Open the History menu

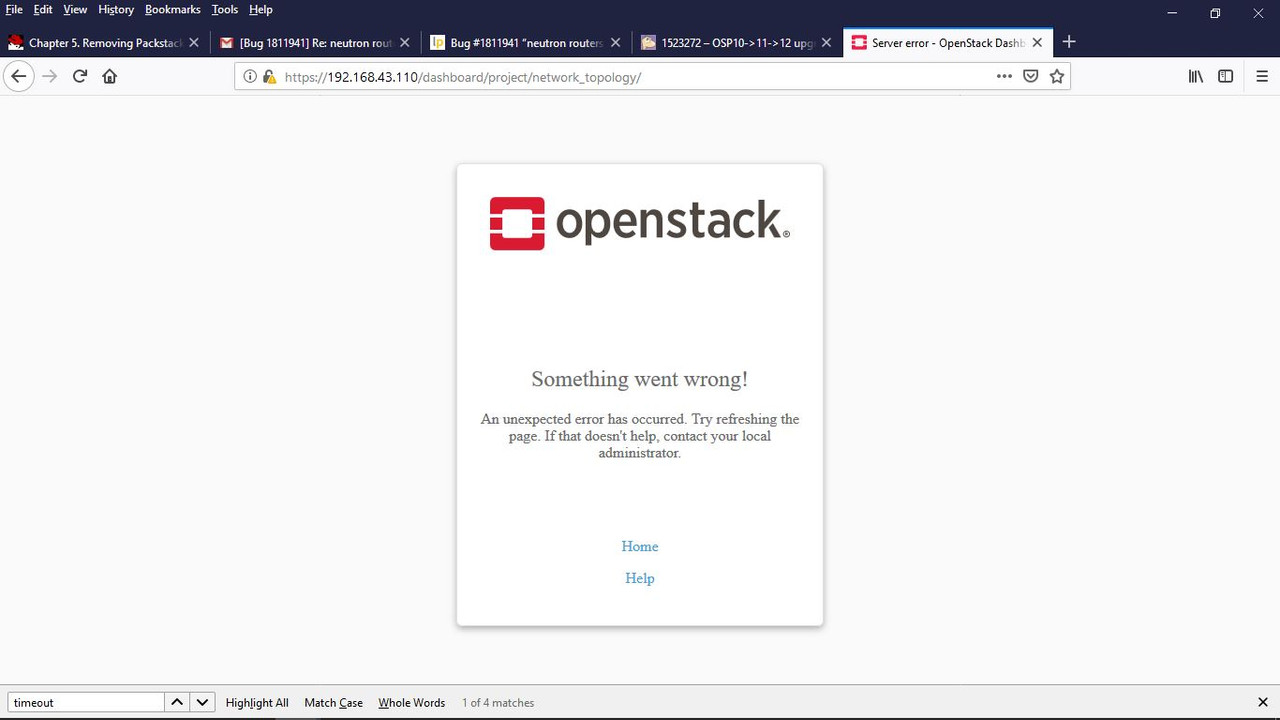(116, 10)
